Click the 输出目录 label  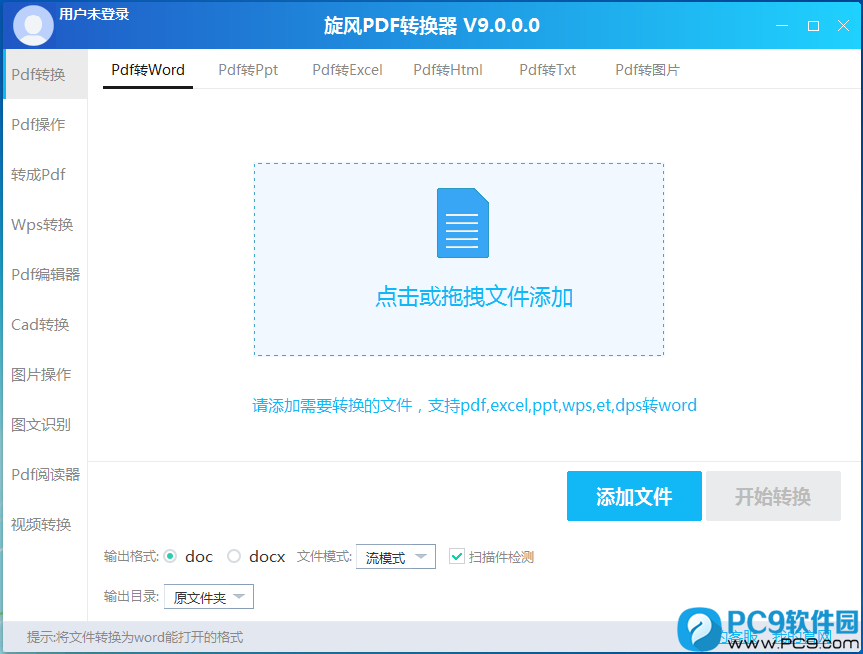131,596
